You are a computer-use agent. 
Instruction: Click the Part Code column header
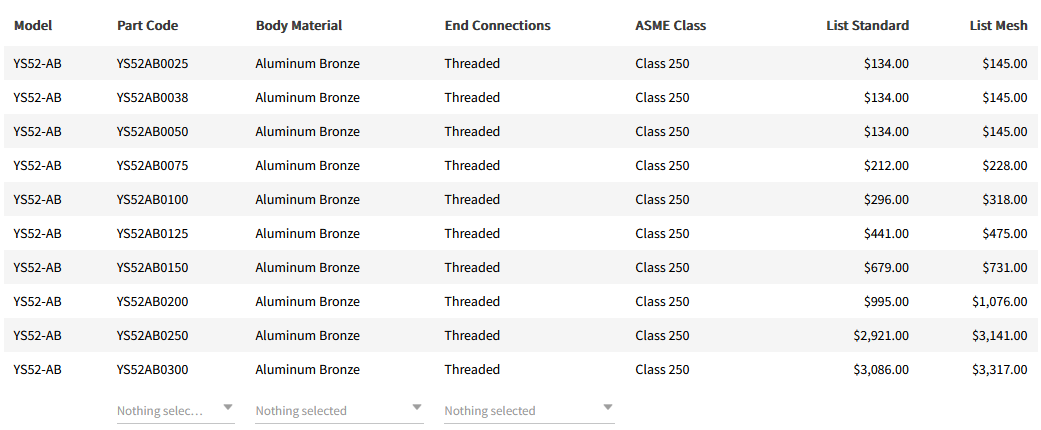point(147,25)
